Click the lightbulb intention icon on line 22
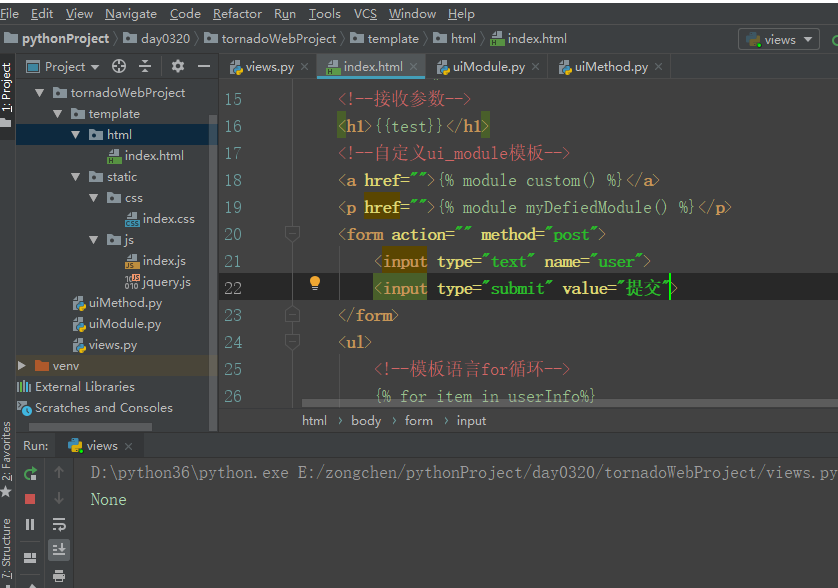This screenshot has width=838, height=588. pyautogui.click(x=315, y=283)
